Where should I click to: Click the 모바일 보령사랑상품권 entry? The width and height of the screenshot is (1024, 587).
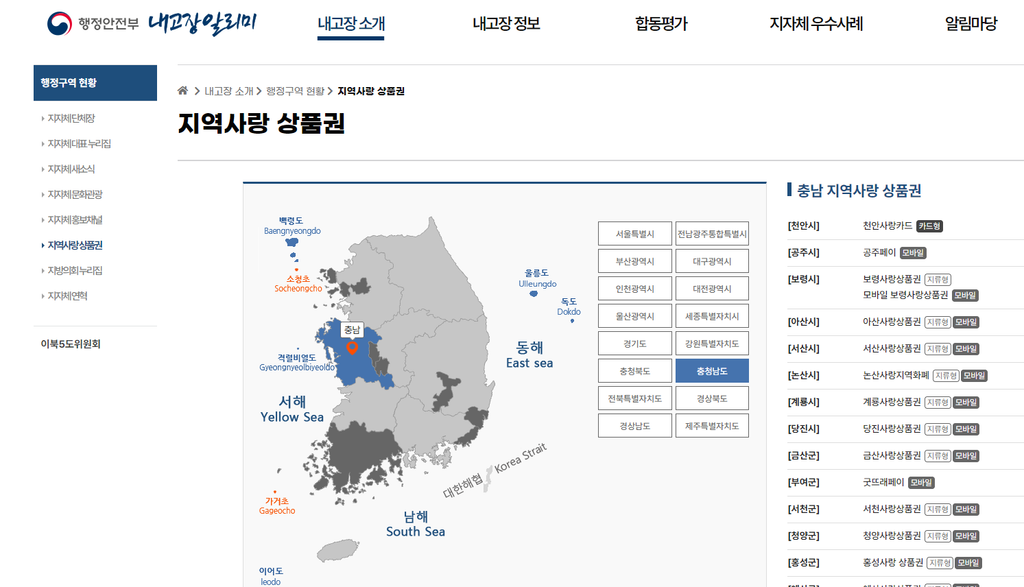[905, 295]
